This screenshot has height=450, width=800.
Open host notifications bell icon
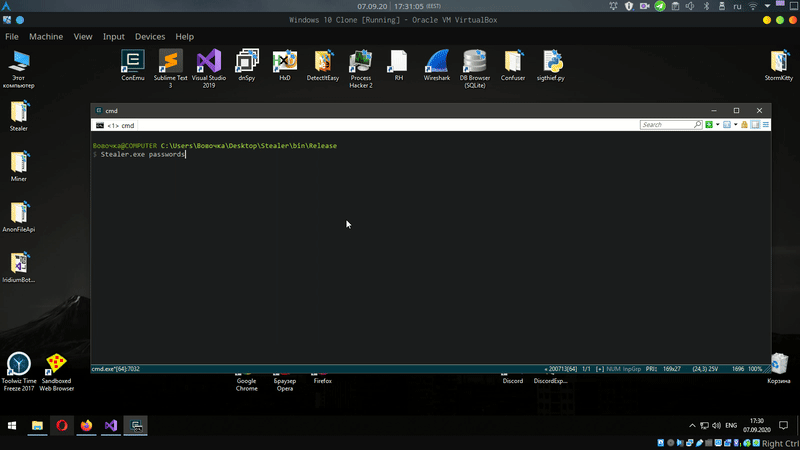(x=613, y=6)
